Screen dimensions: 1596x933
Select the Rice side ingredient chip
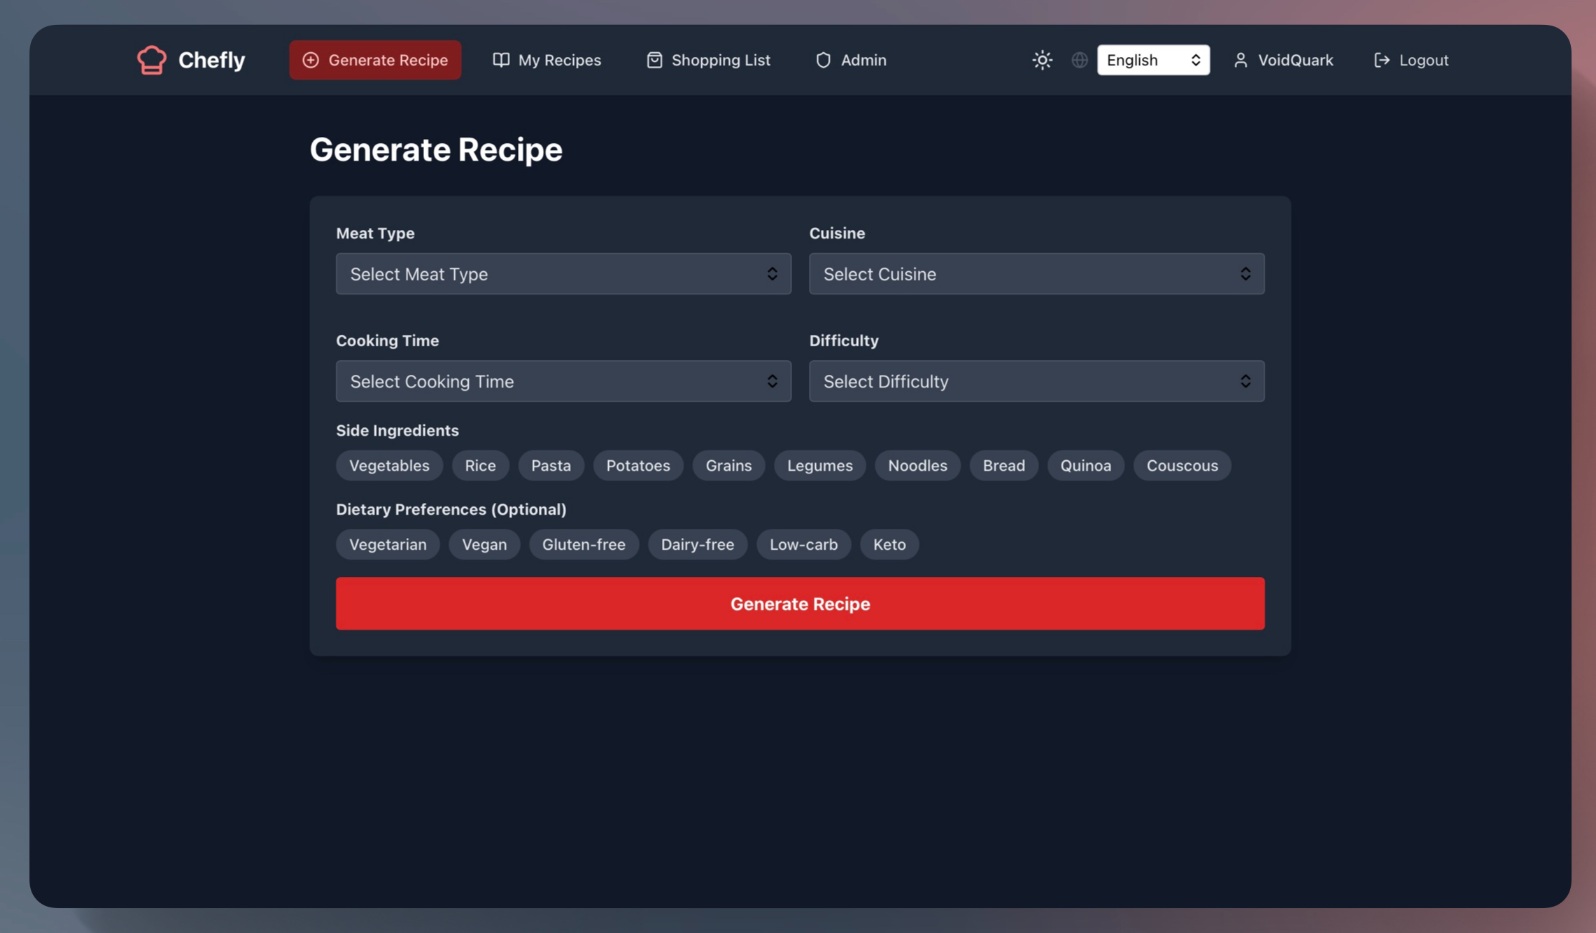tap(480, 465)
